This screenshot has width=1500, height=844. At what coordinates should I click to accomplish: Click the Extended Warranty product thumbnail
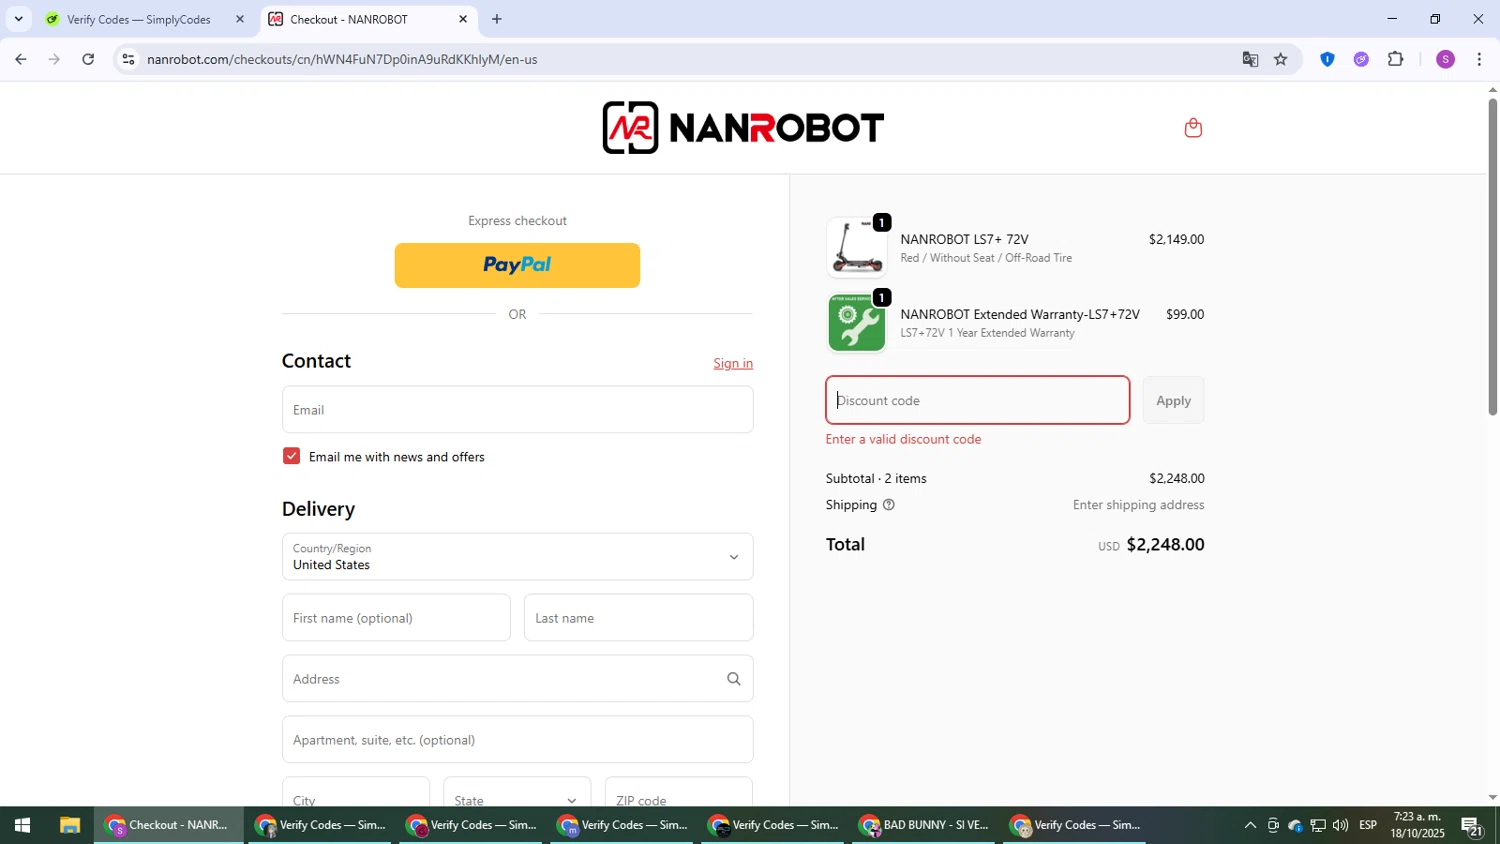(857, 322)
